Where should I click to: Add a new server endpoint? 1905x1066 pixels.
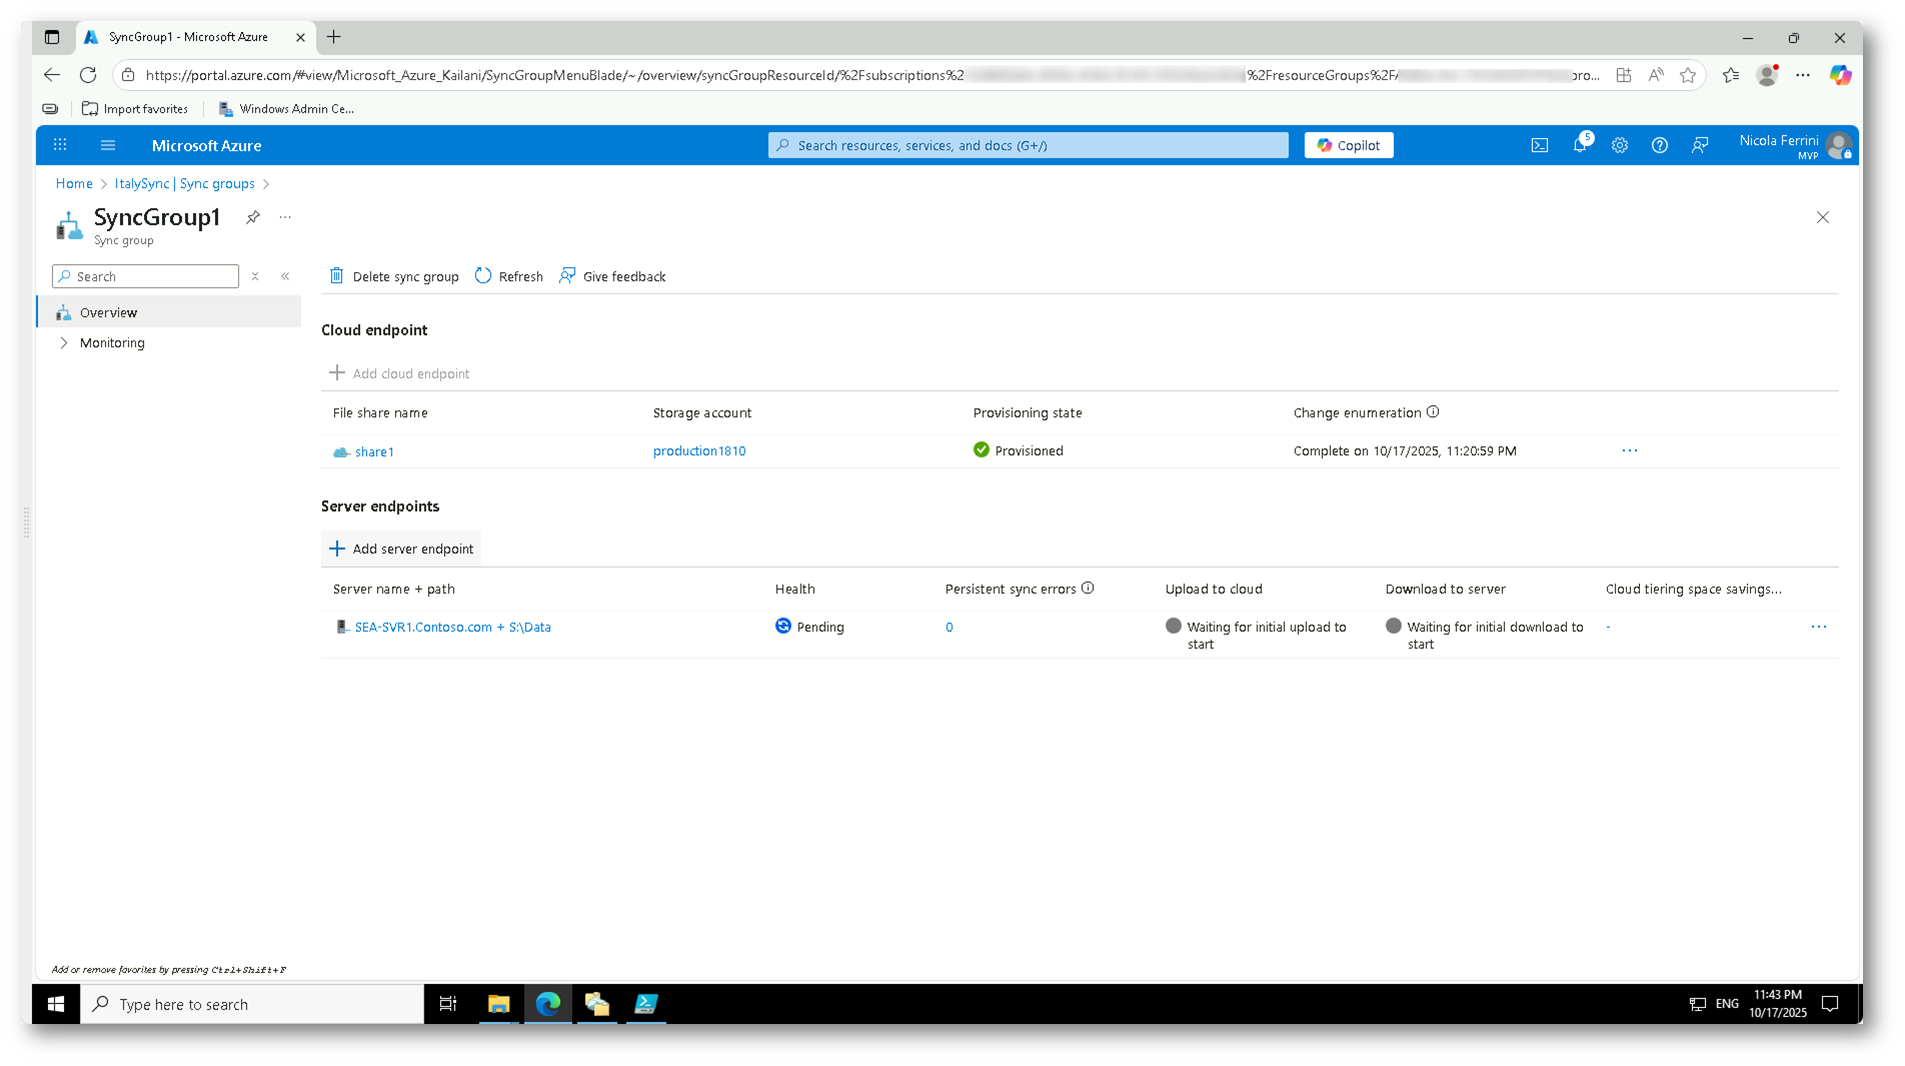[402, 549]
